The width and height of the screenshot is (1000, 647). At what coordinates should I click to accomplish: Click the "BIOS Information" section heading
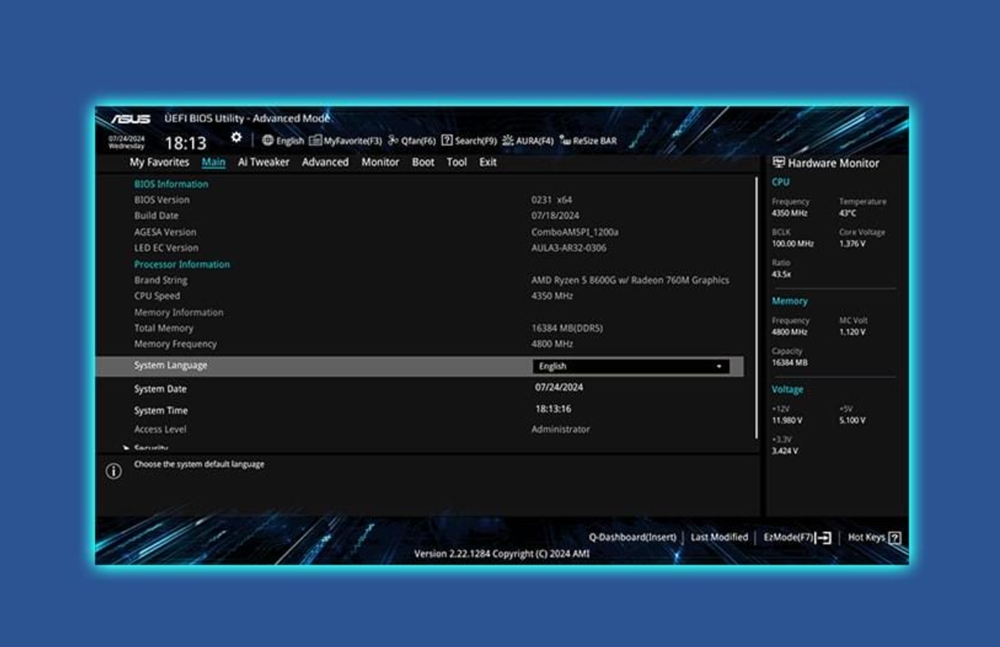click(x=171, y=184)
